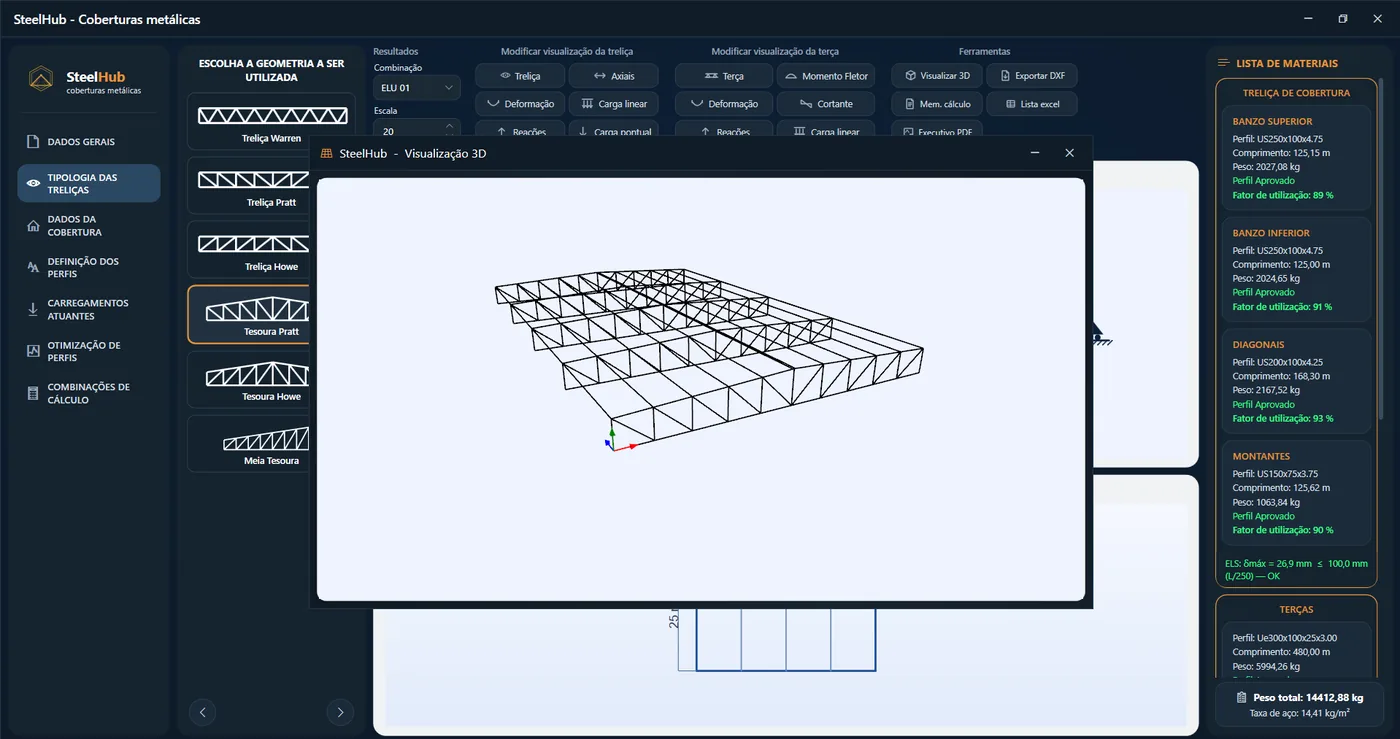Generate Executivo PDF document
Screen dimensions: 1400x739
[936, 130]
